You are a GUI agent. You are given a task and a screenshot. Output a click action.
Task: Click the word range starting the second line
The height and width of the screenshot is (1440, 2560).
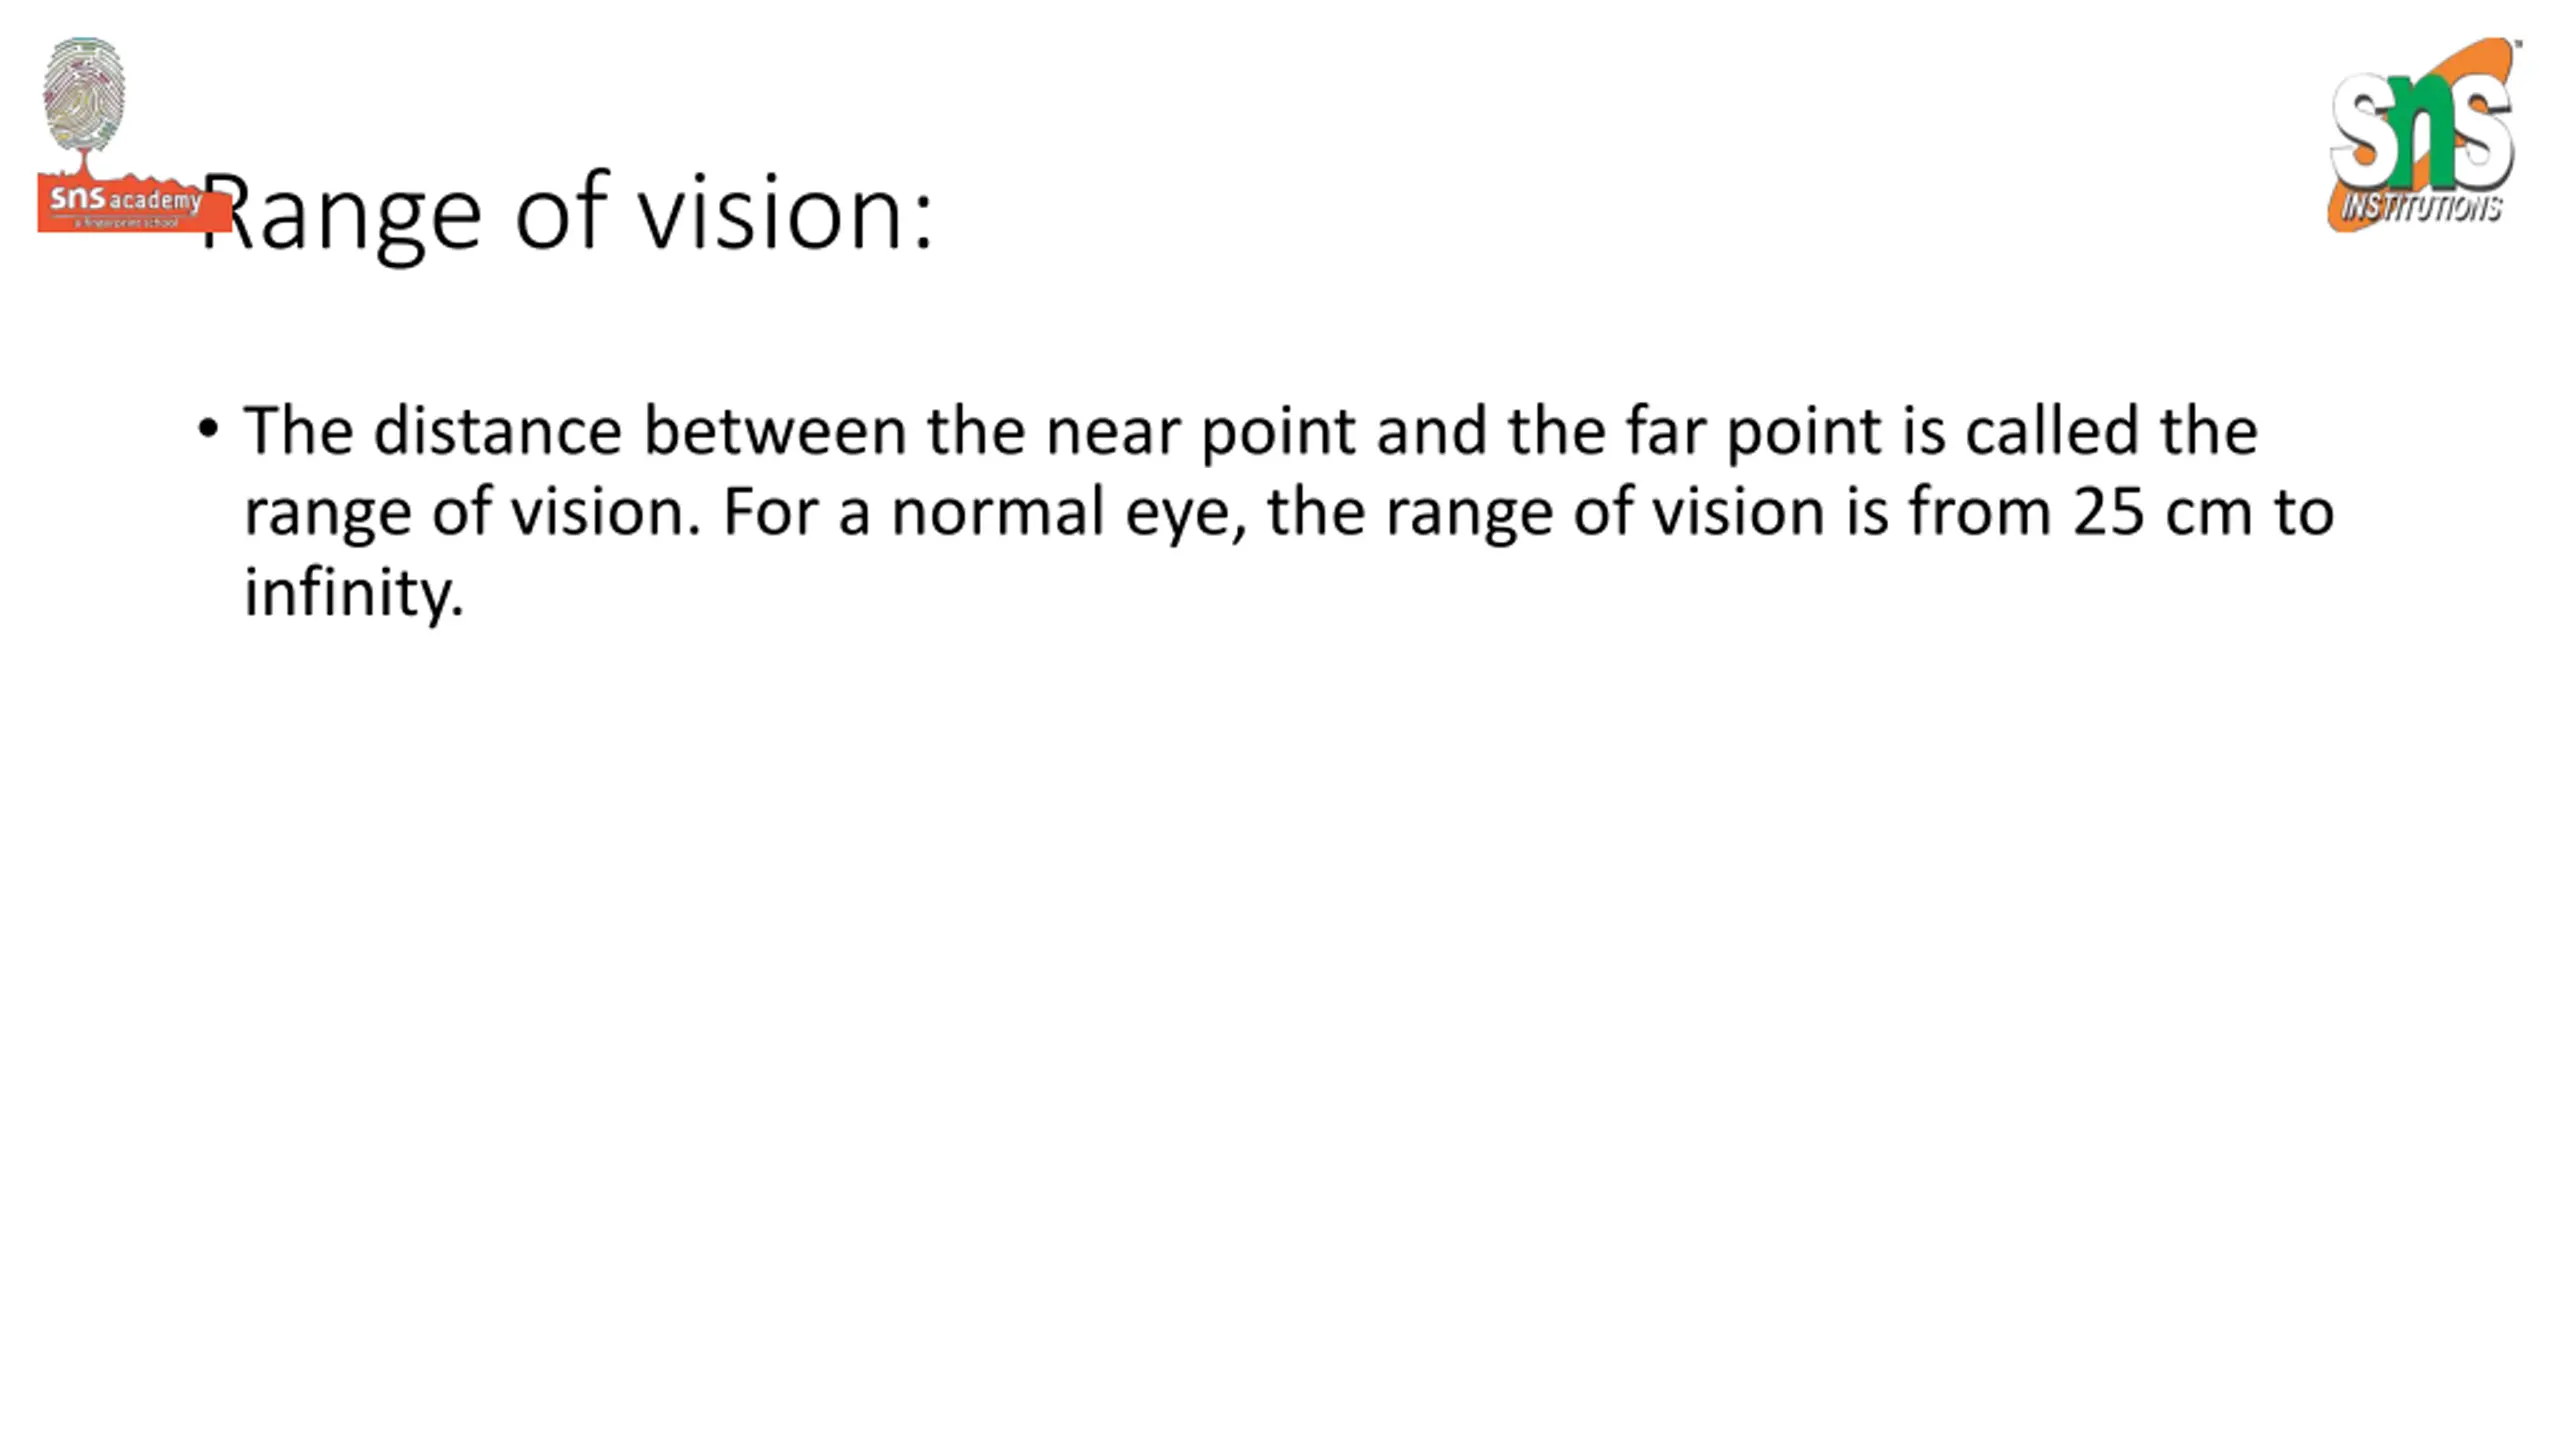click(x=328, y=514)
